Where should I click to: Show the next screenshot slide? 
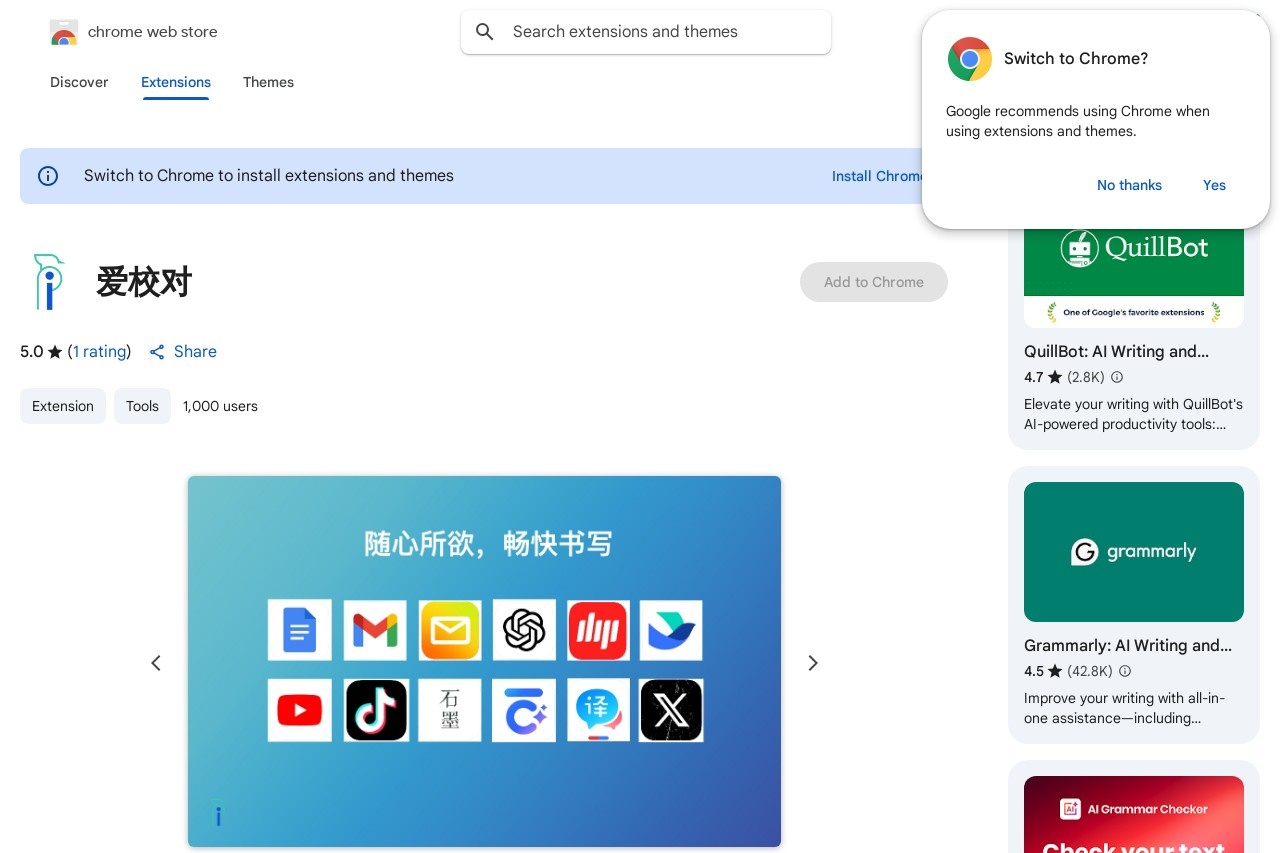(x=813, y=663)
